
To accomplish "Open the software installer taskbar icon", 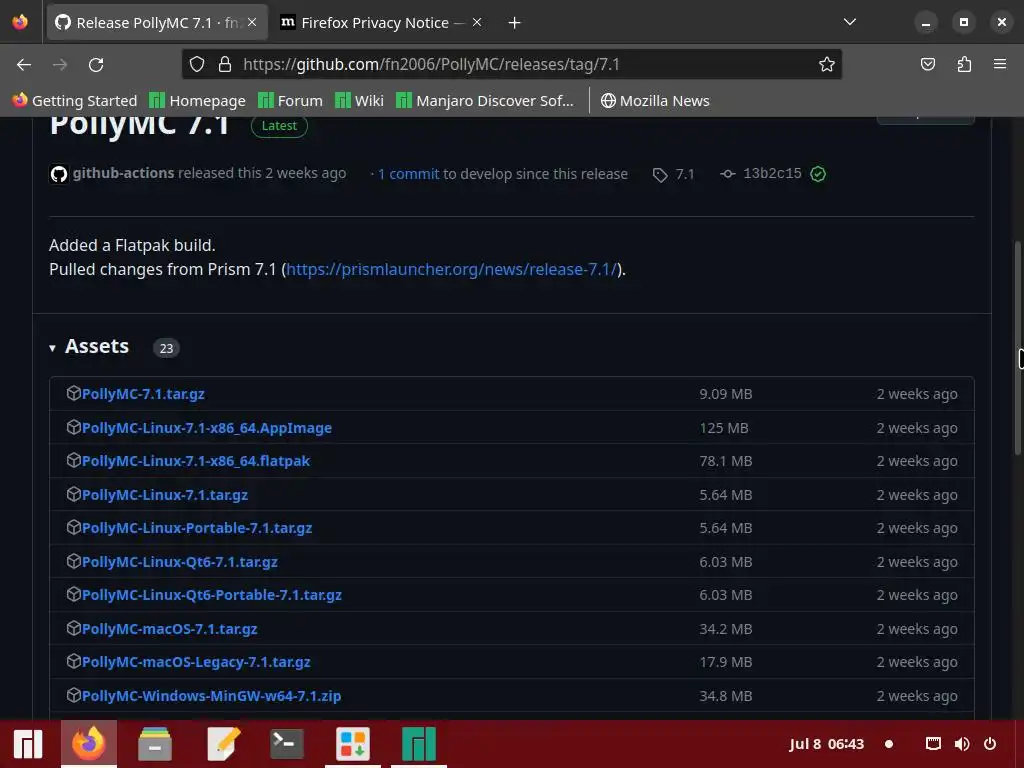I will (x=353, y=744).
